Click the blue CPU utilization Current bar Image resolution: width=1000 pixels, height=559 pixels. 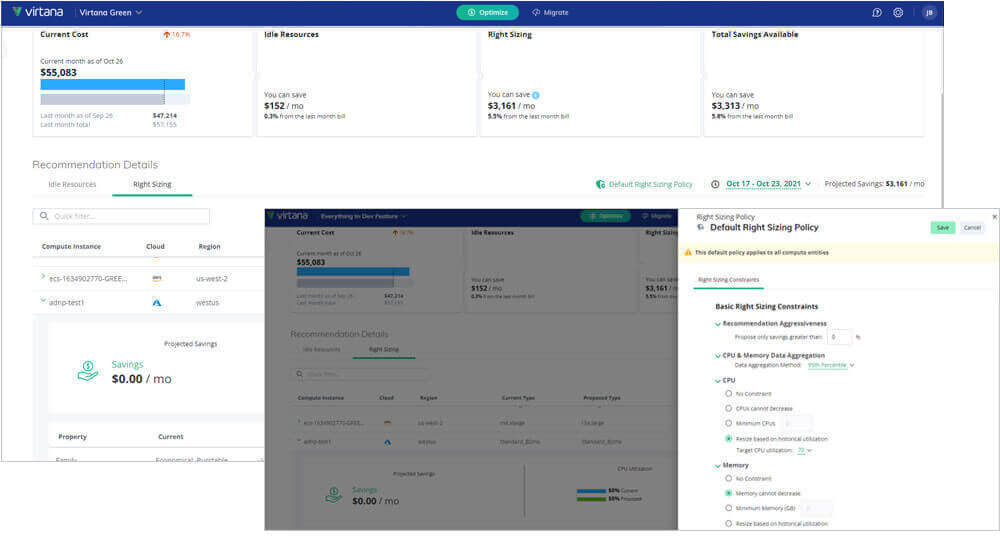591,491
